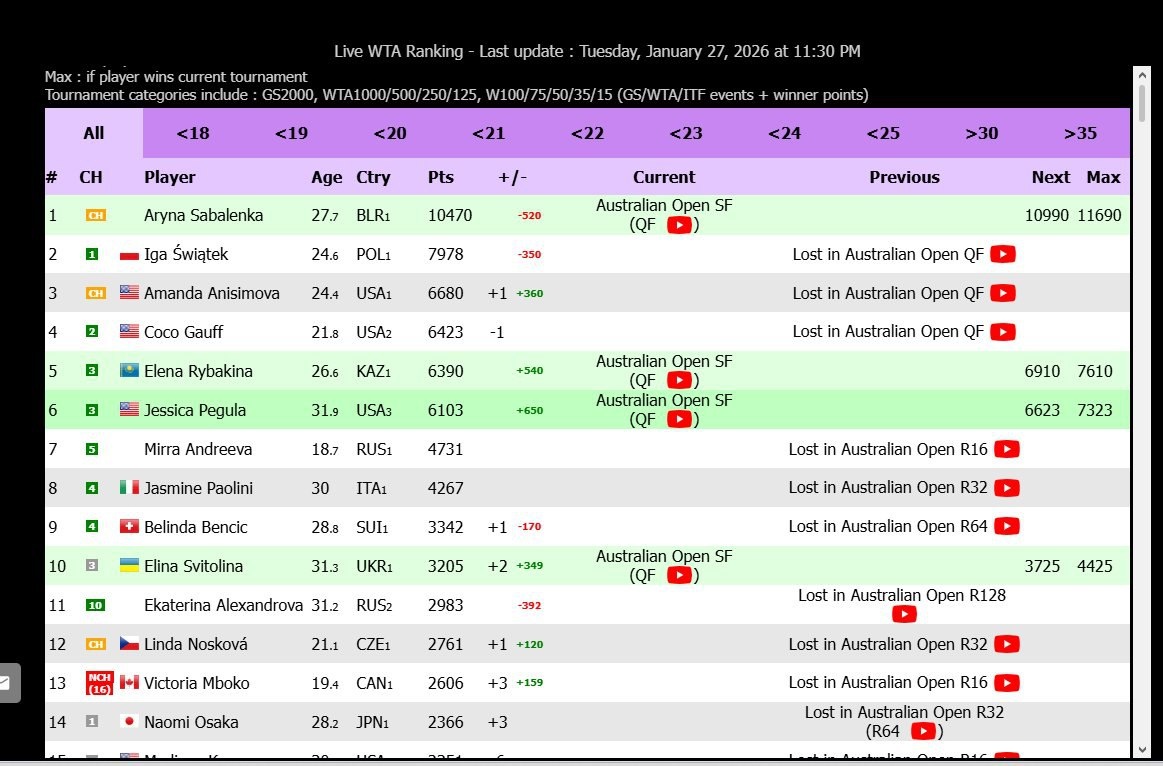Select the <25 age filter tab

pos(883,133)
